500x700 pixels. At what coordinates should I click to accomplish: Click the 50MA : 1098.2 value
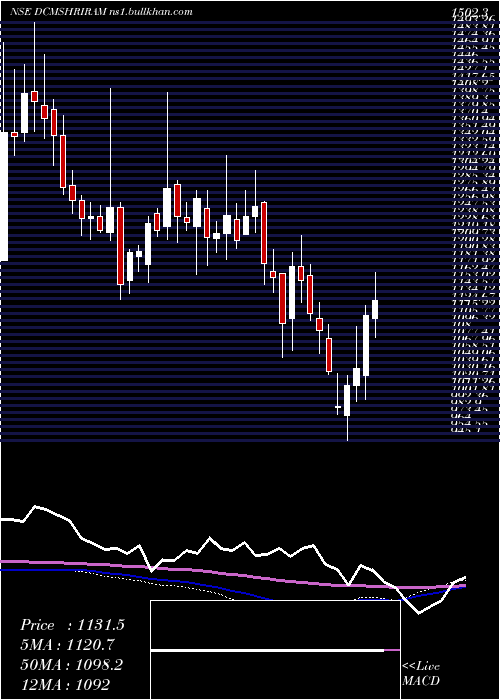(71, 664)
